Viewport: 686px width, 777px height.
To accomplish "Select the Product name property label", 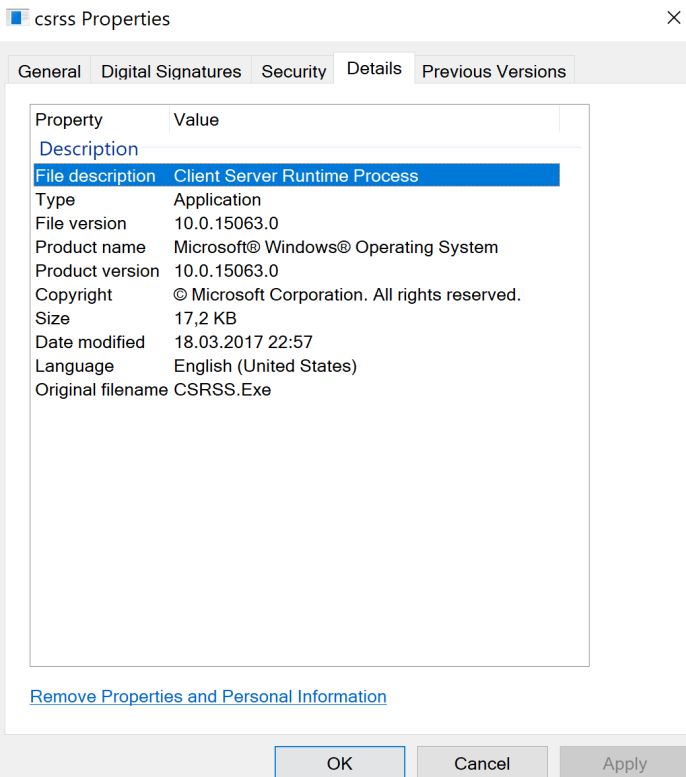I will [x=90, y=247].
